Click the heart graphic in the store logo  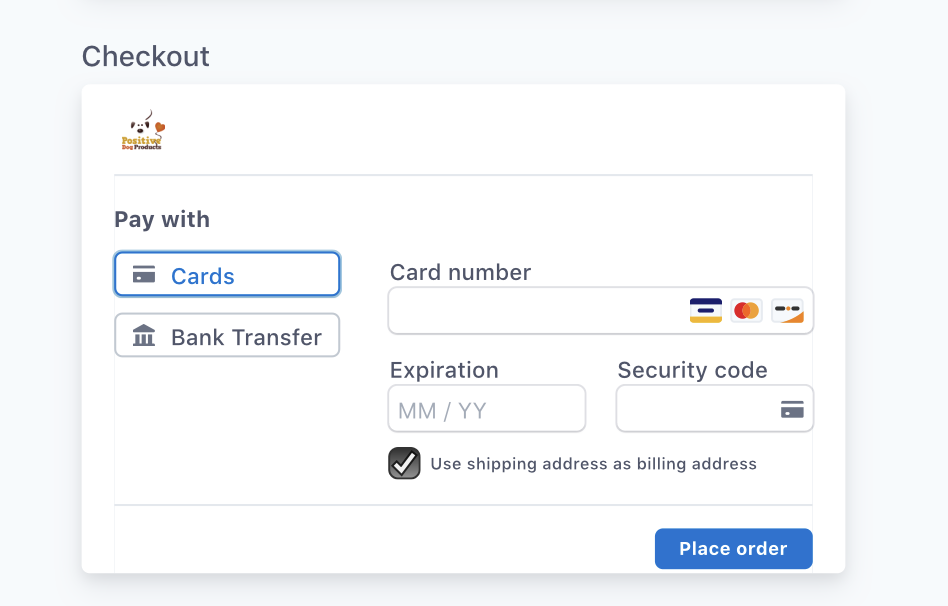[160, 126]
